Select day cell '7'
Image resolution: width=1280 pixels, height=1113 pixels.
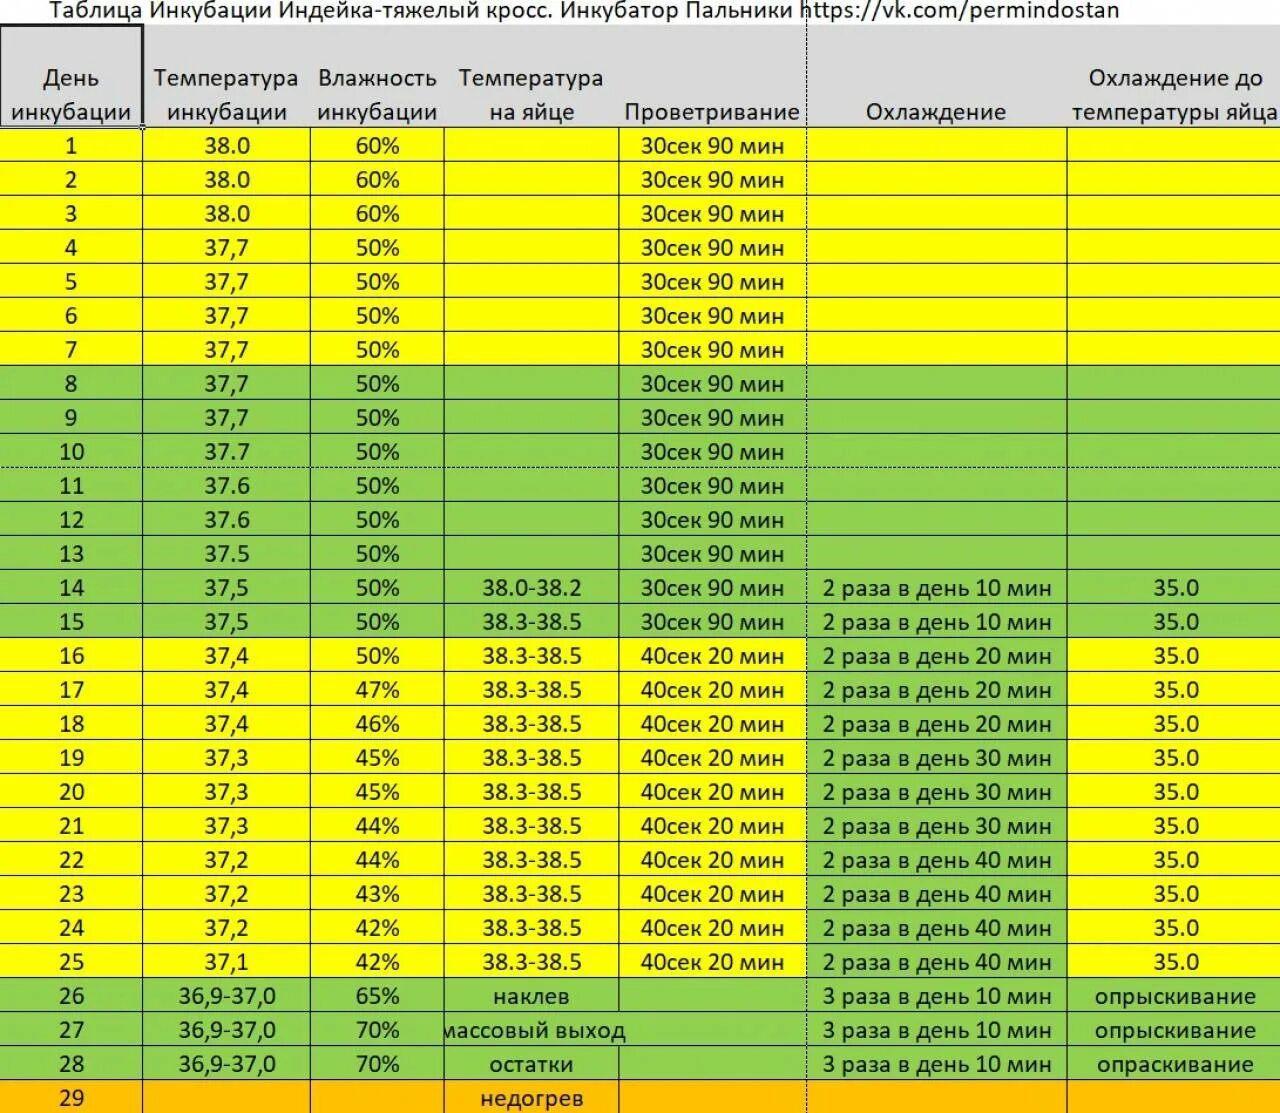coord(71,350)
